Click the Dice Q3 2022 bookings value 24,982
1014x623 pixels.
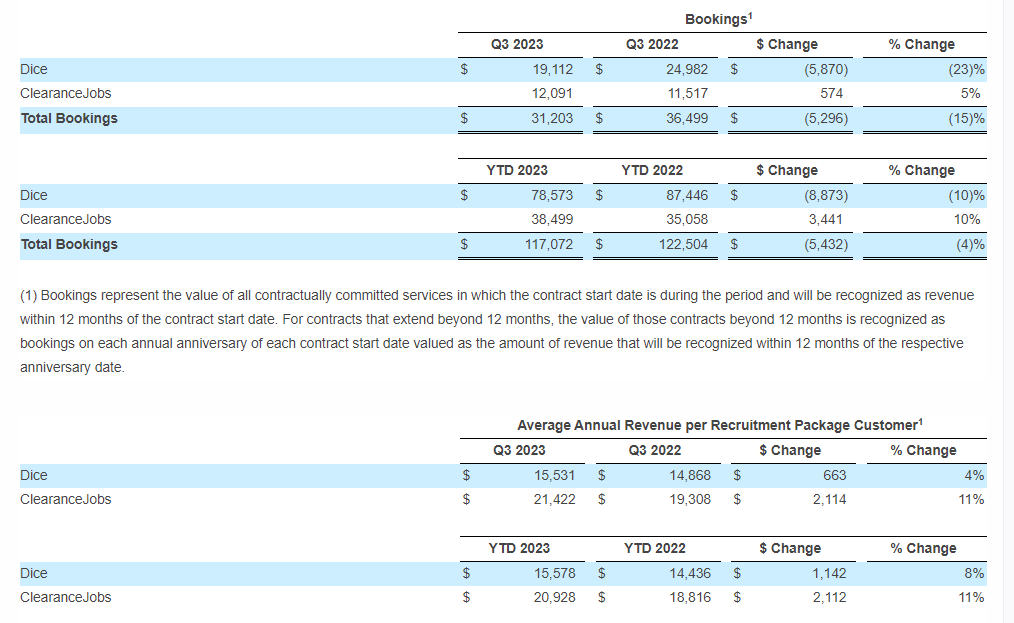pyautogui.click(x=687, y=69)
